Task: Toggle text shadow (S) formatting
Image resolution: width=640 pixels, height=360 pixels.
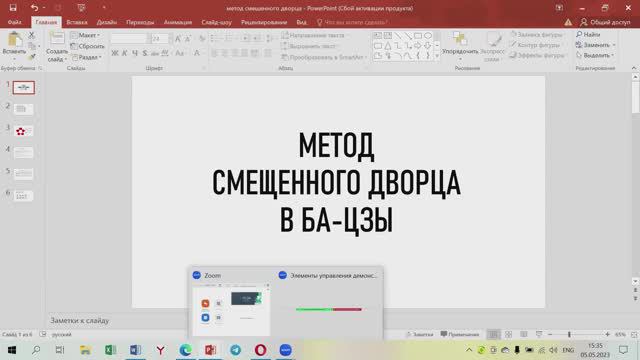Action: (144, 53)
